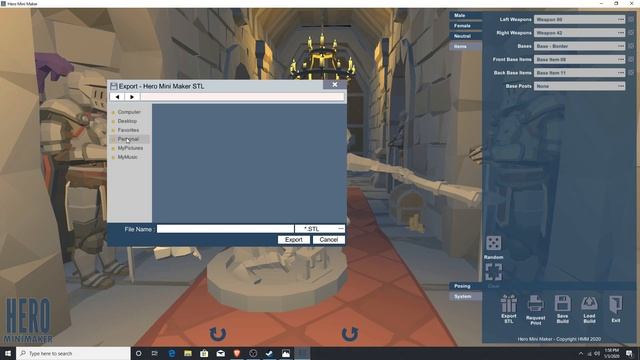
Task: Switch to the Male tab
Action: tap(465, 15)
